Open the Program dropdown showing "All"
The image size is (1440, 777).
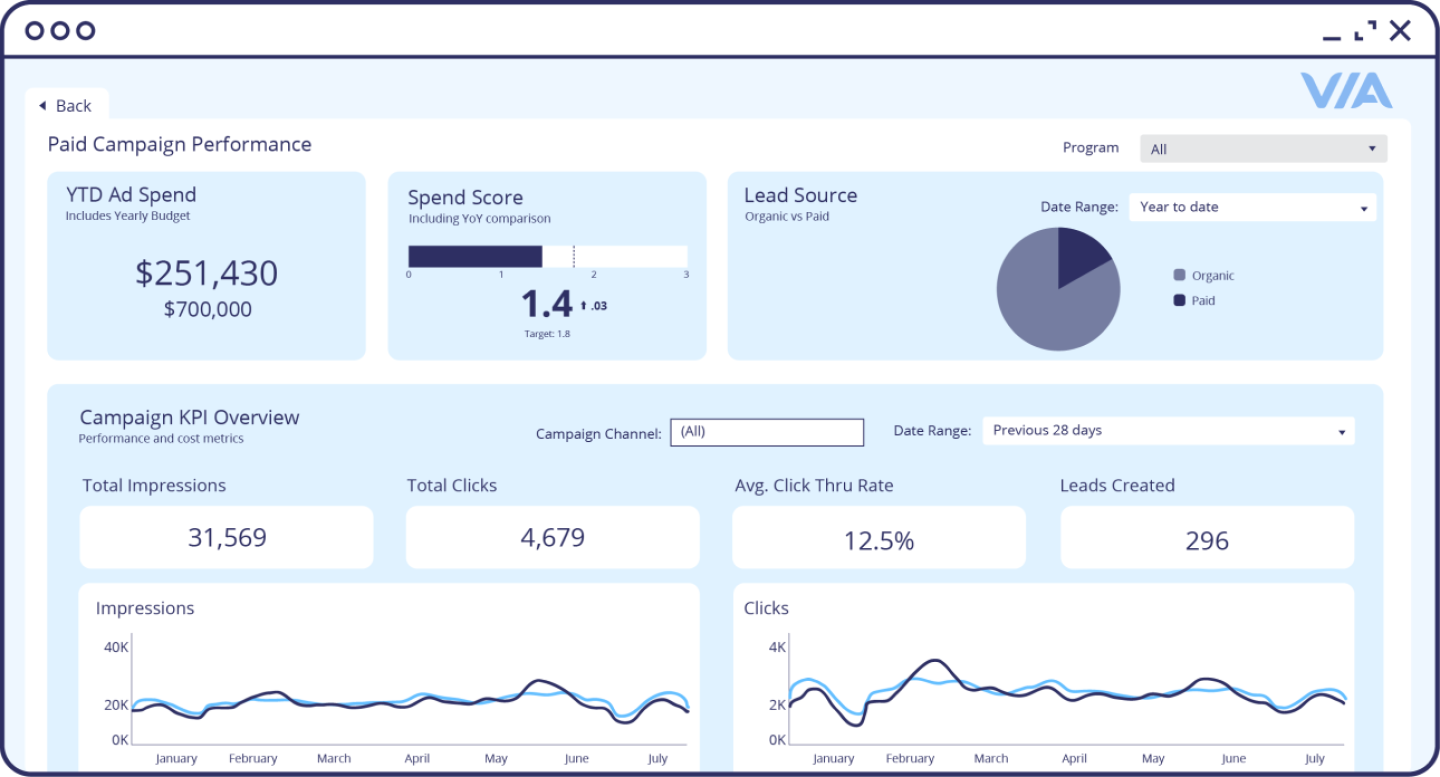point(1262,148)
